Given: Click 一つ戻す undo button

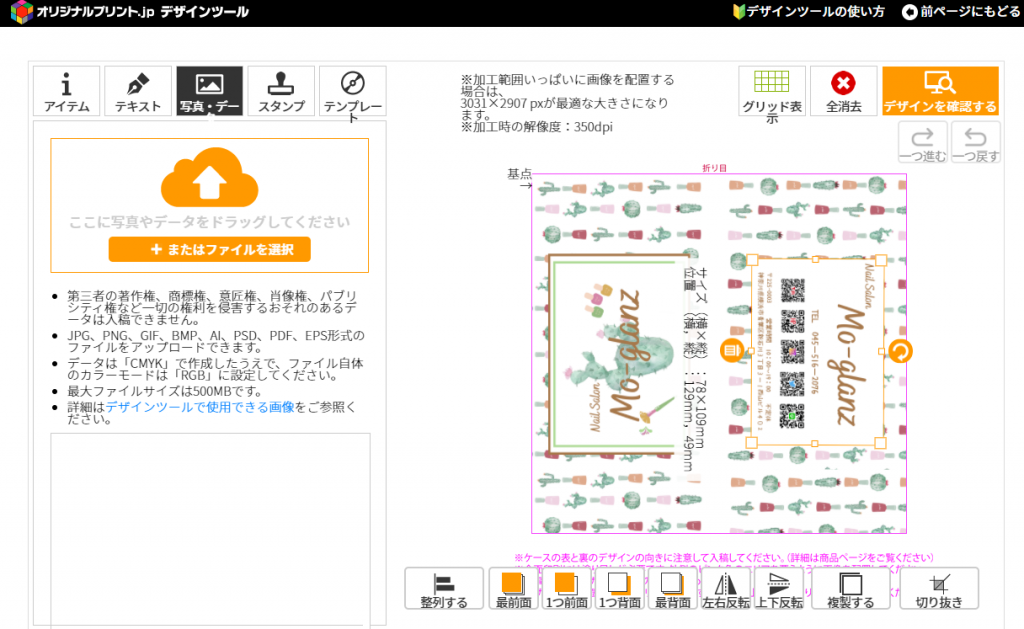Looking at the screenshot, I should tap(976, 142).
